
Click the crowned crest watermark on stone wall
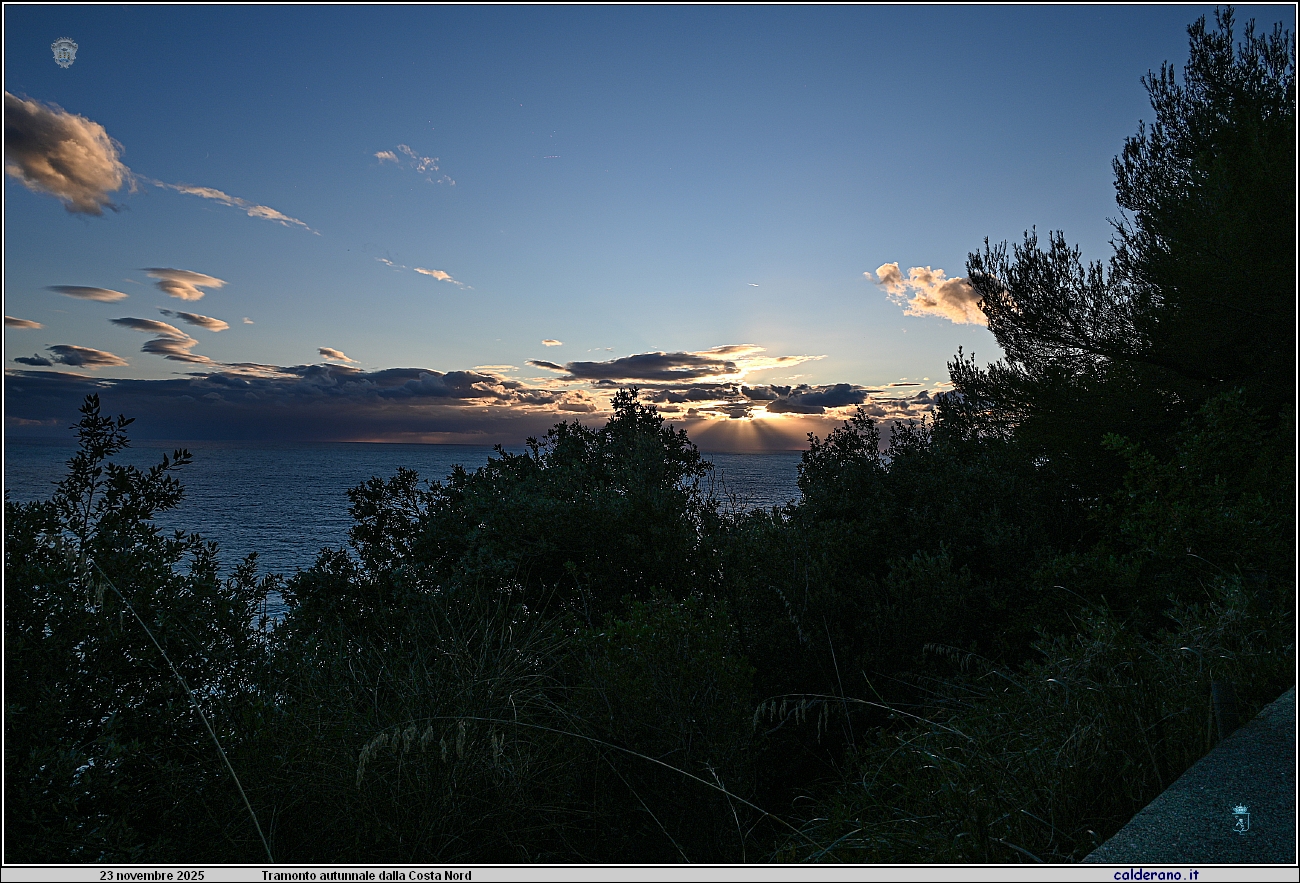click(1240, 818)
